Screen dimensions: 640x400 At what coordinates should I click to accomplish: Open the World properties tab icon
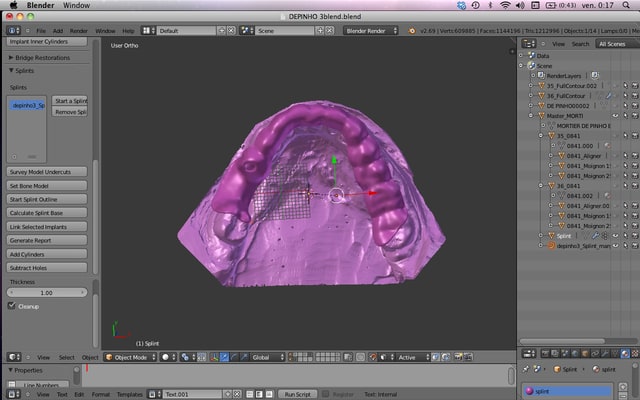coord(575,353)
